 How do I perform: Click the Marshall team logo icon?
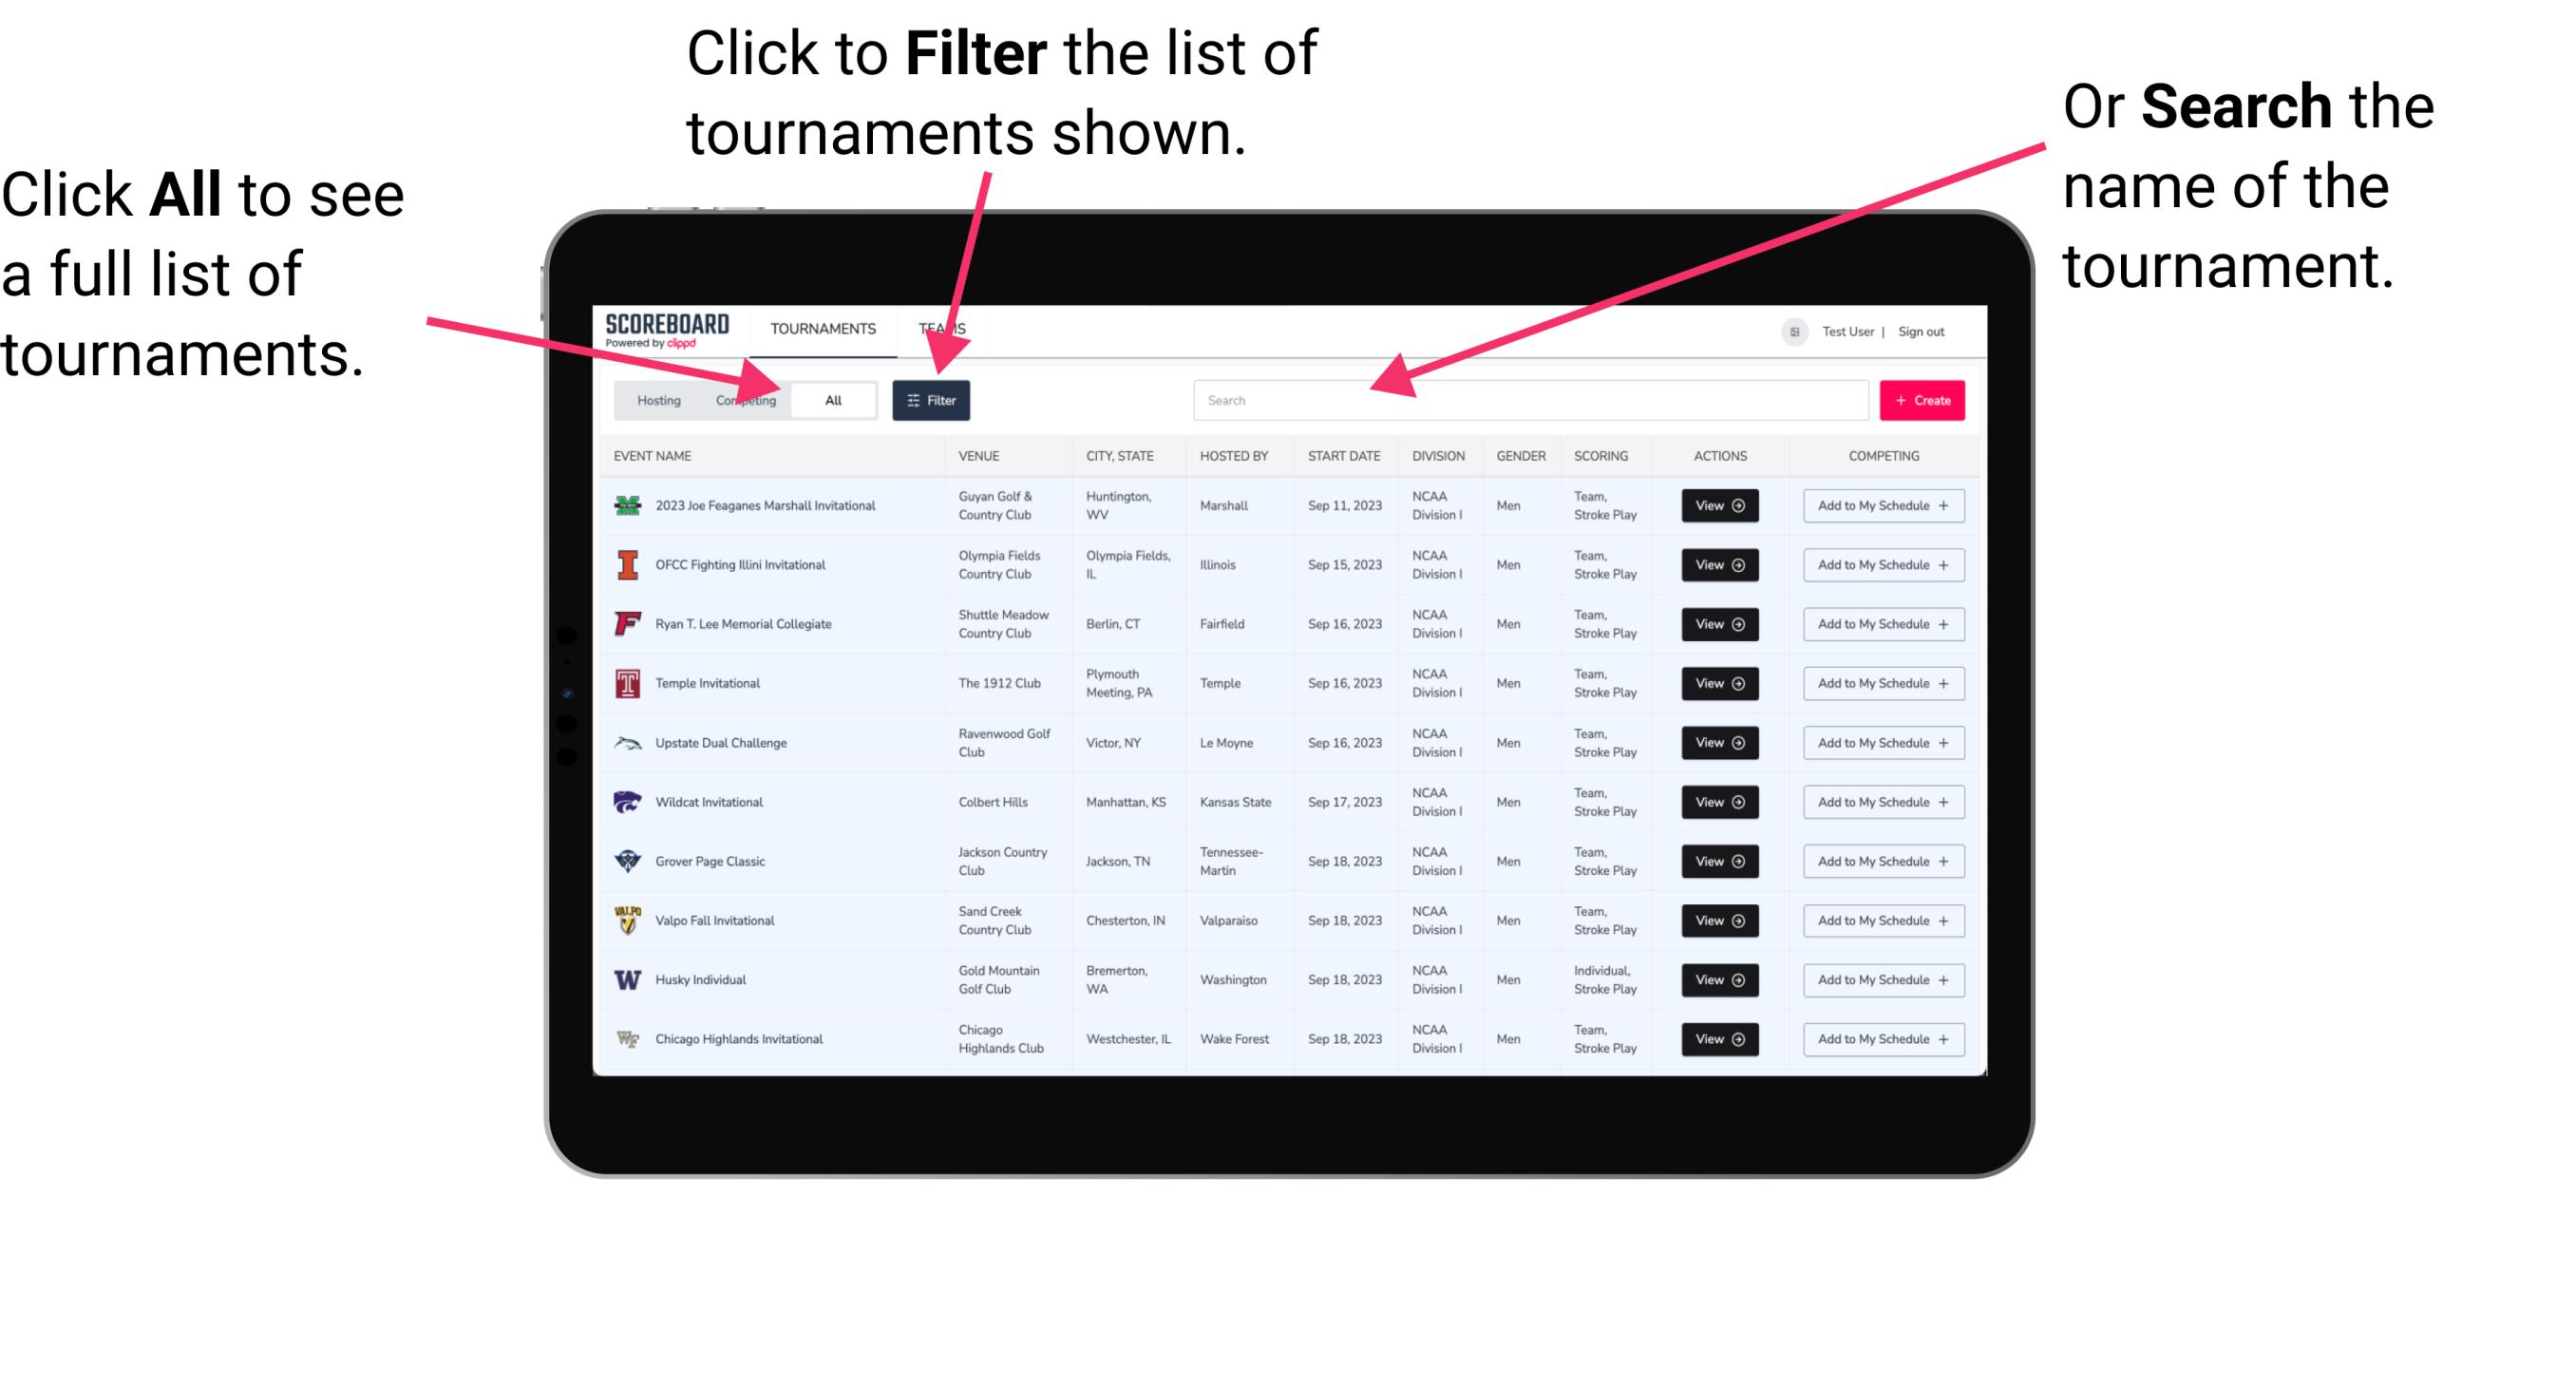(626, 505)
